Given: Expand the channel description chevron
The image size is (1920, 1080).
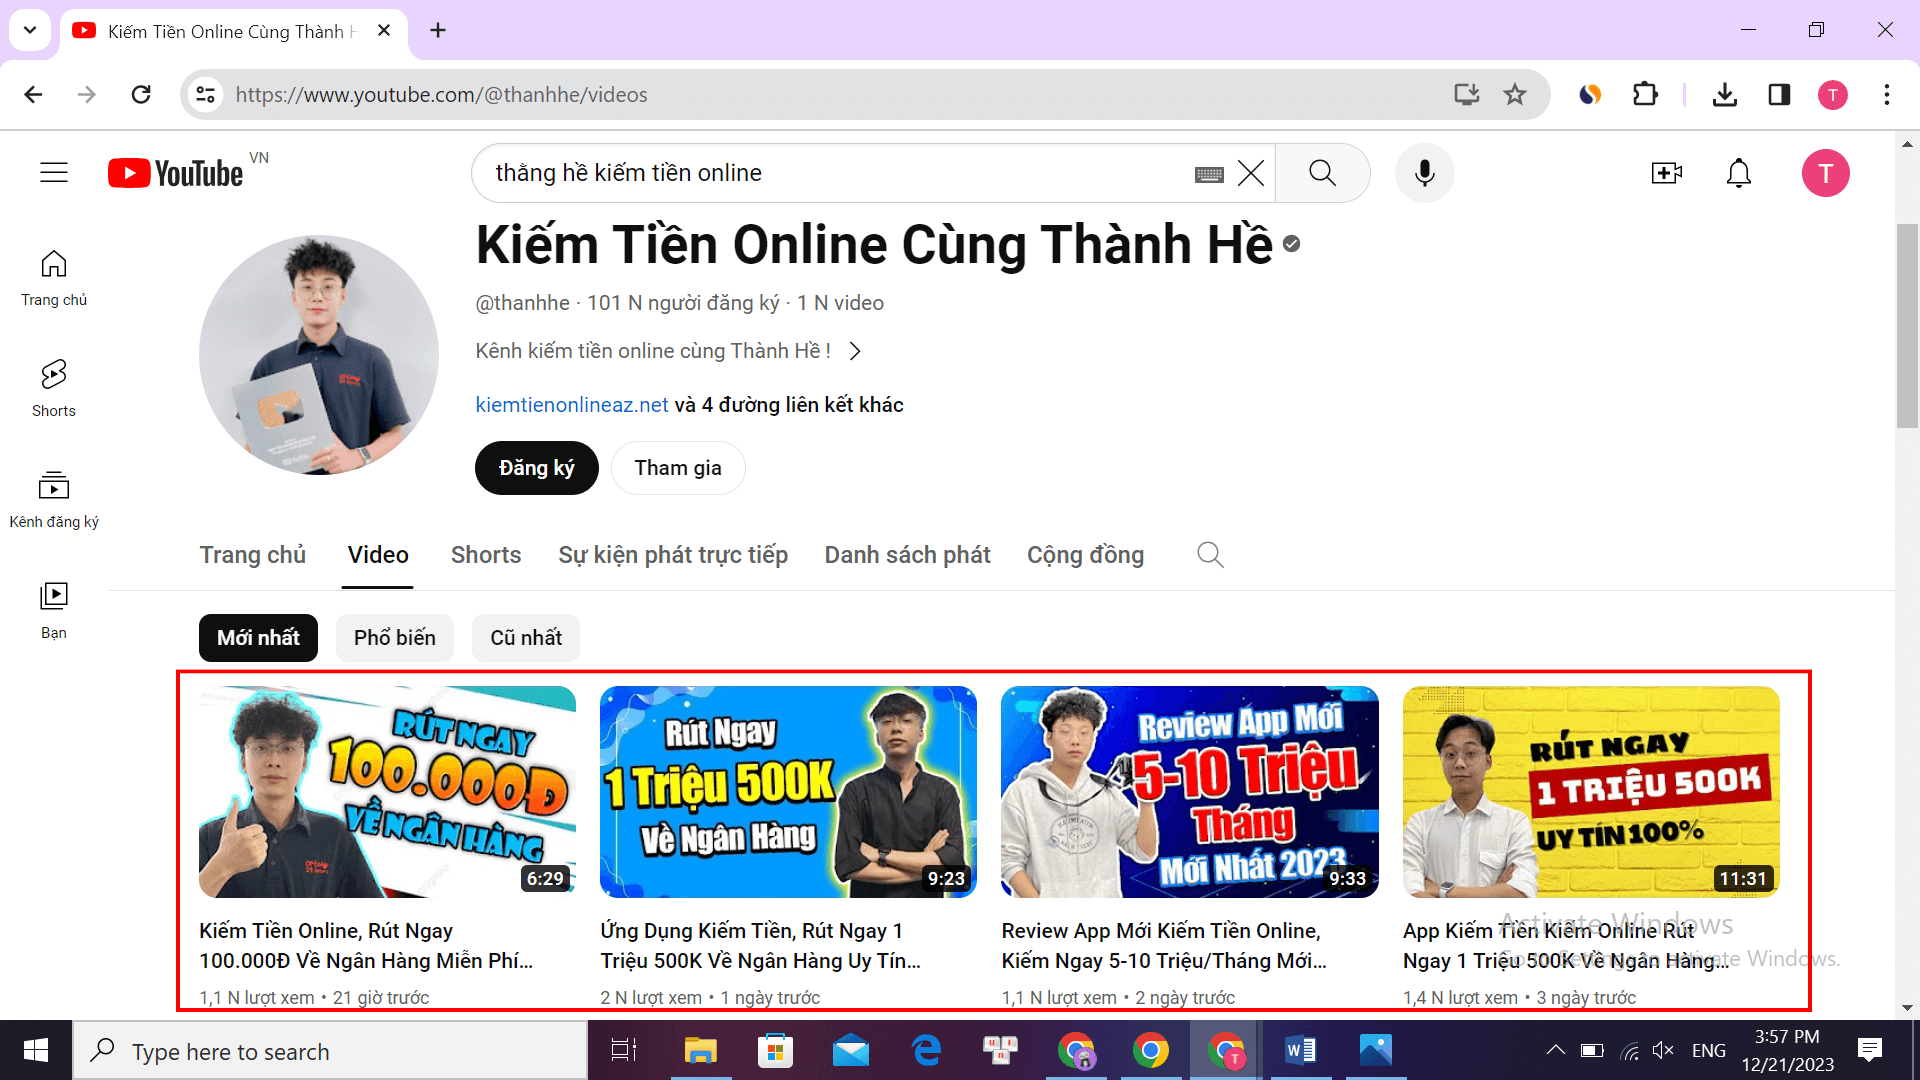Looking at the screenshot, I should (x=855, y=351).
